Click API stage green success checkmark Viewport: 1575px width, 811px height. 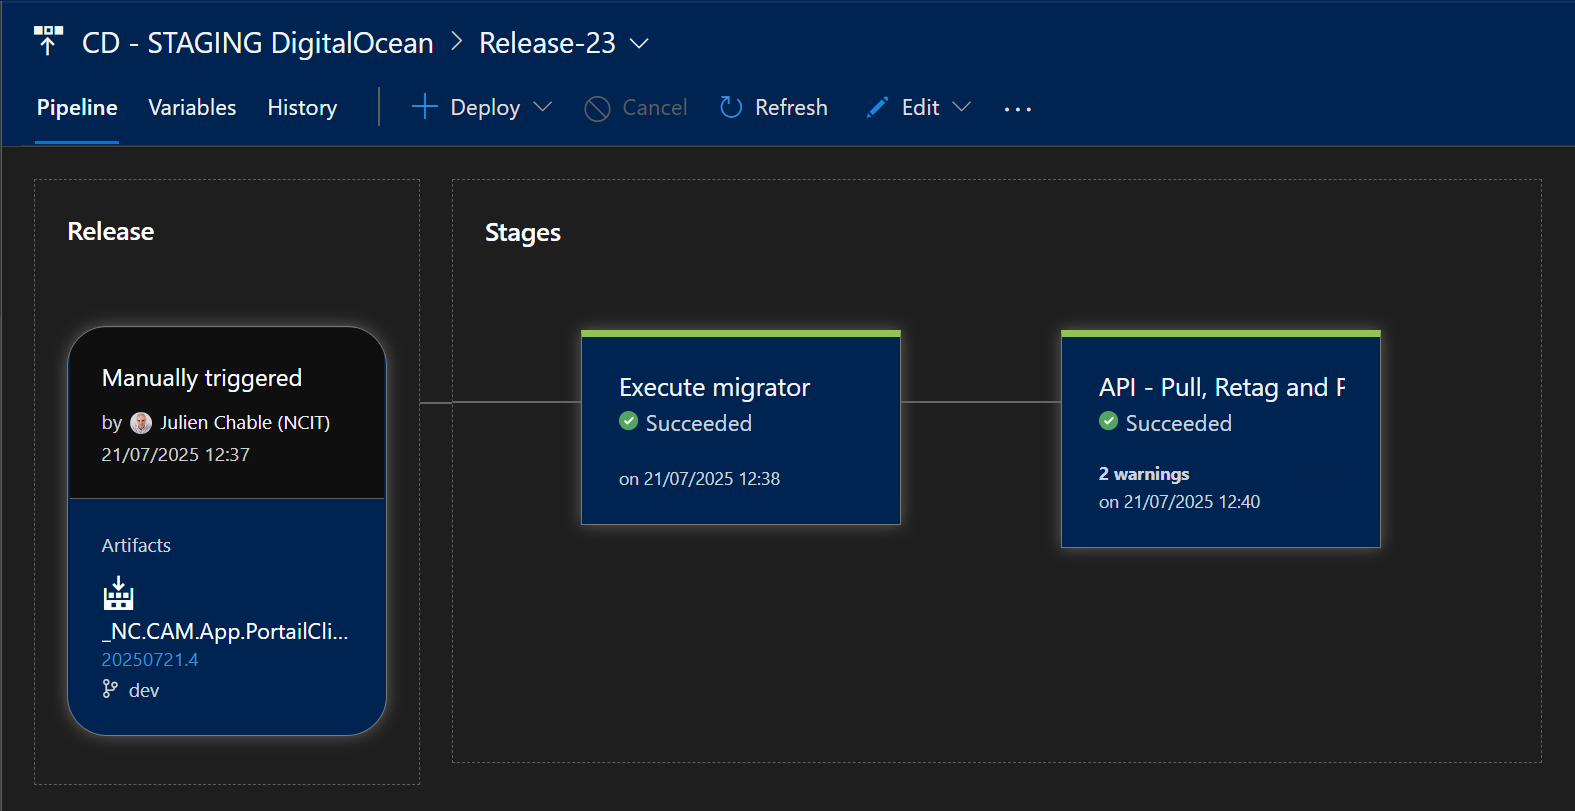1109,421
